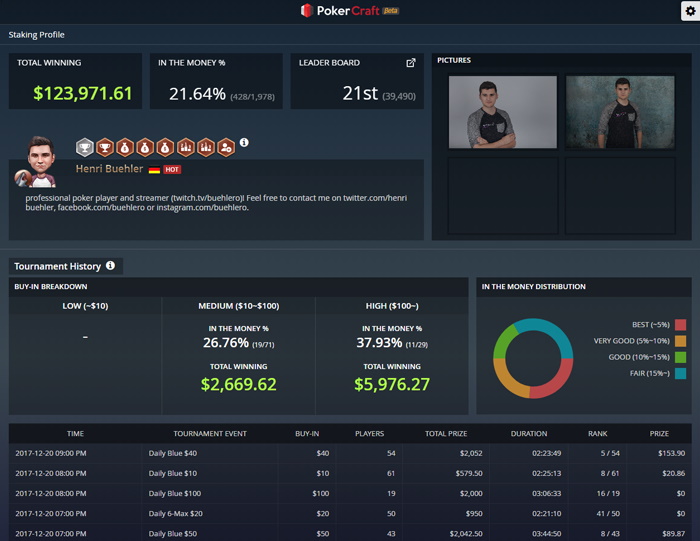Screen dimensions: 700x541
Task: Open the crossed-arms profile photo
Action: (x=503, y=112)
